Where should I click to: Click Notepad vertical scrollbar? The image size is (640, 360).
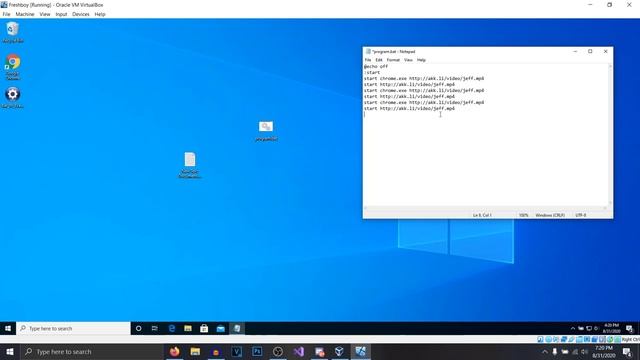click(610, 134)
